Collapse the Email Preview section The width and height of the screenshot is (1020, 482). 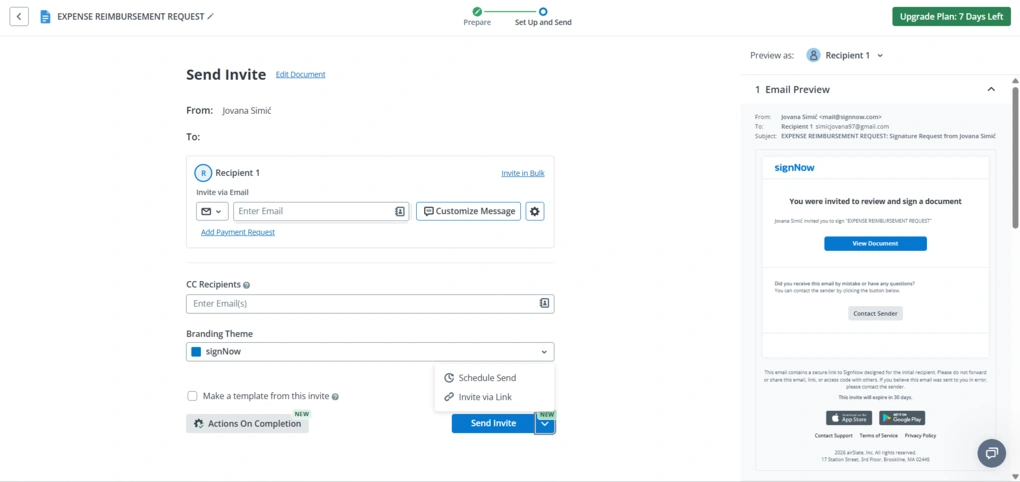coord(991,89)
